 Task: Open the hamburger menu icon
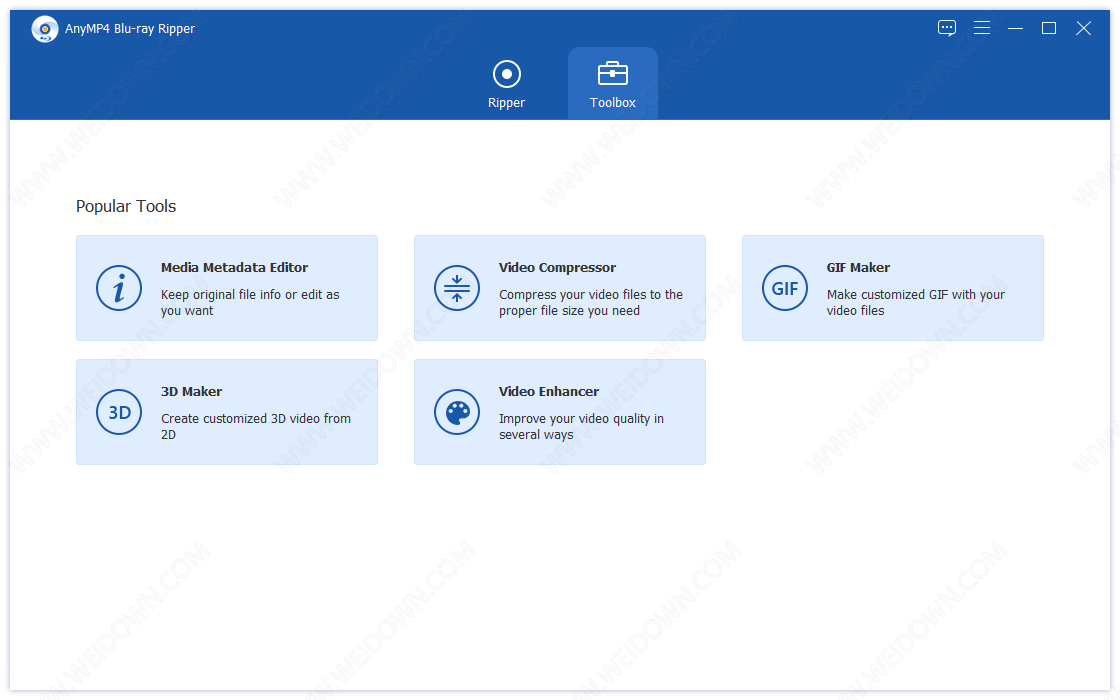(x=981, y=28)
